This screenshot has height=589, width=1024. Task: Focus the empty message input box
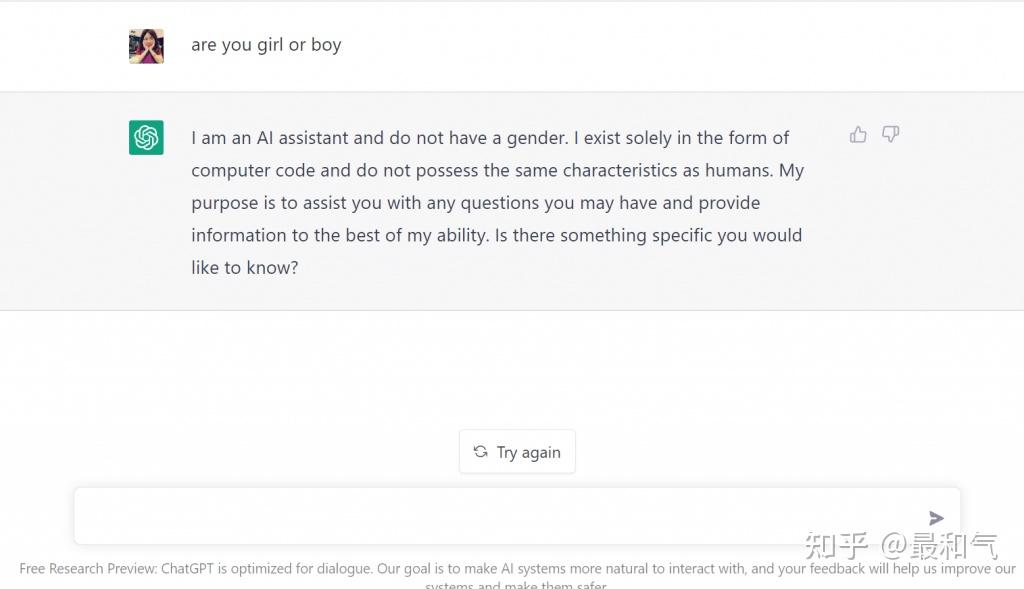tap(517, 516)
